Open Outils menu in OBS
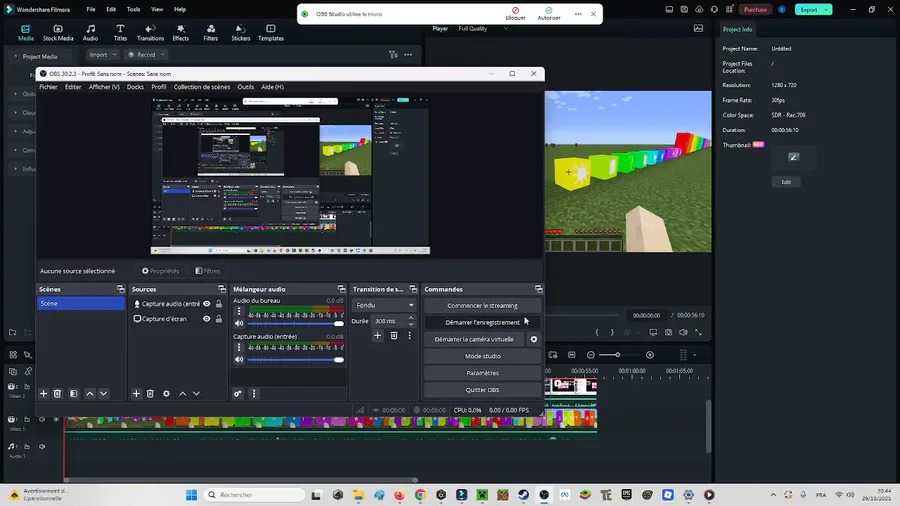This screenshot has height=506, width=900. coord(246,87)
